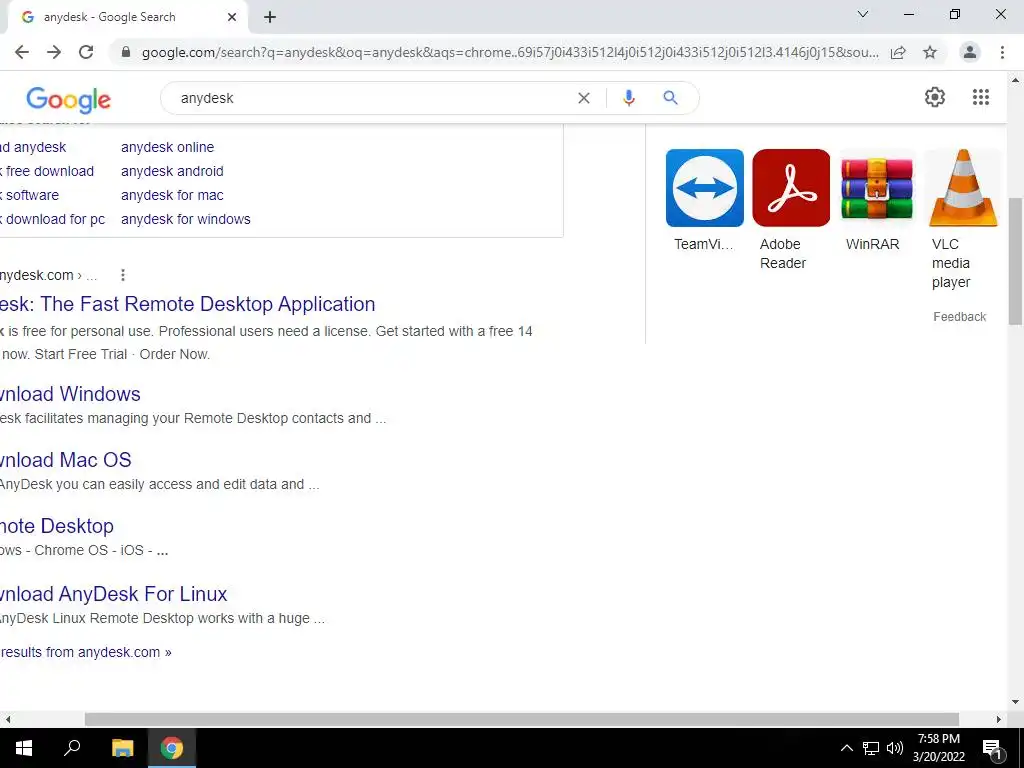
Task: Go forward in browser history
Action: (x=54, y=52)
